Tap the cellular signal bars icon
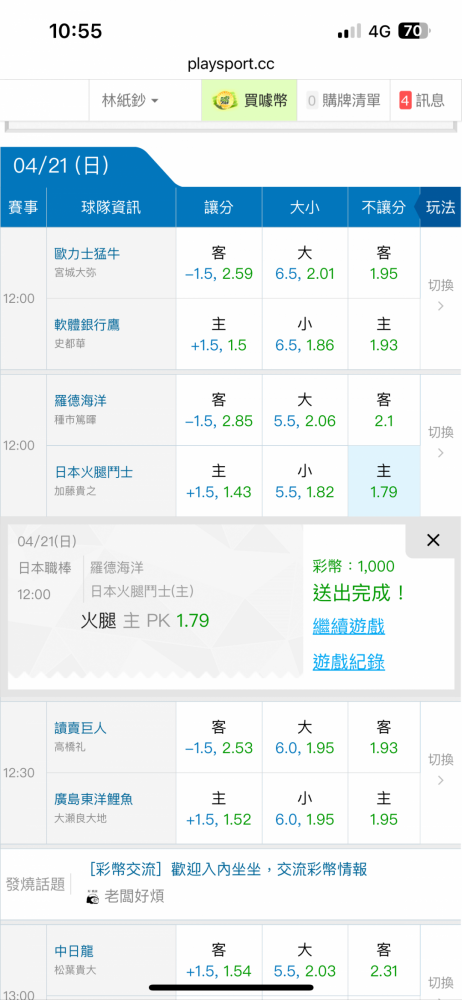 (x=349, y=31)
